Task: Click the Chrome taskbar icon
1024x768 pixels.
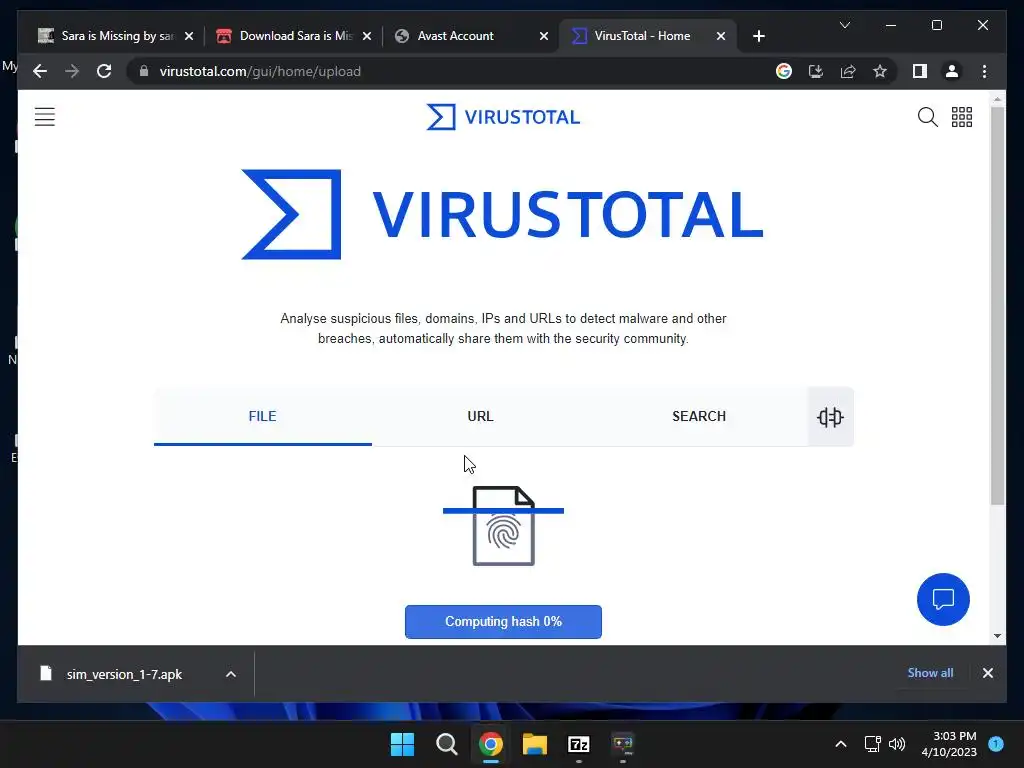Action: (x=490, y=744)
